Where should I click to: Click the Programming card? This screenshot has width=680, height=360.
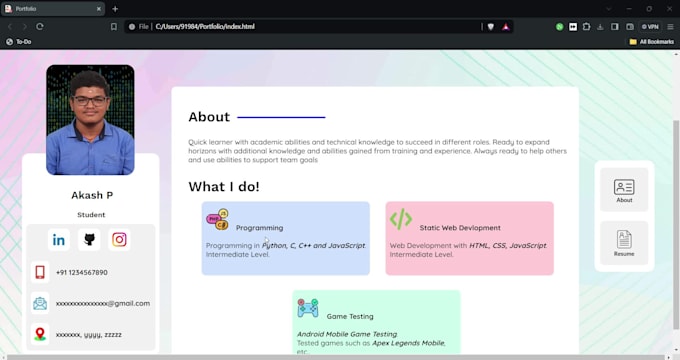(x=286, y=238)
